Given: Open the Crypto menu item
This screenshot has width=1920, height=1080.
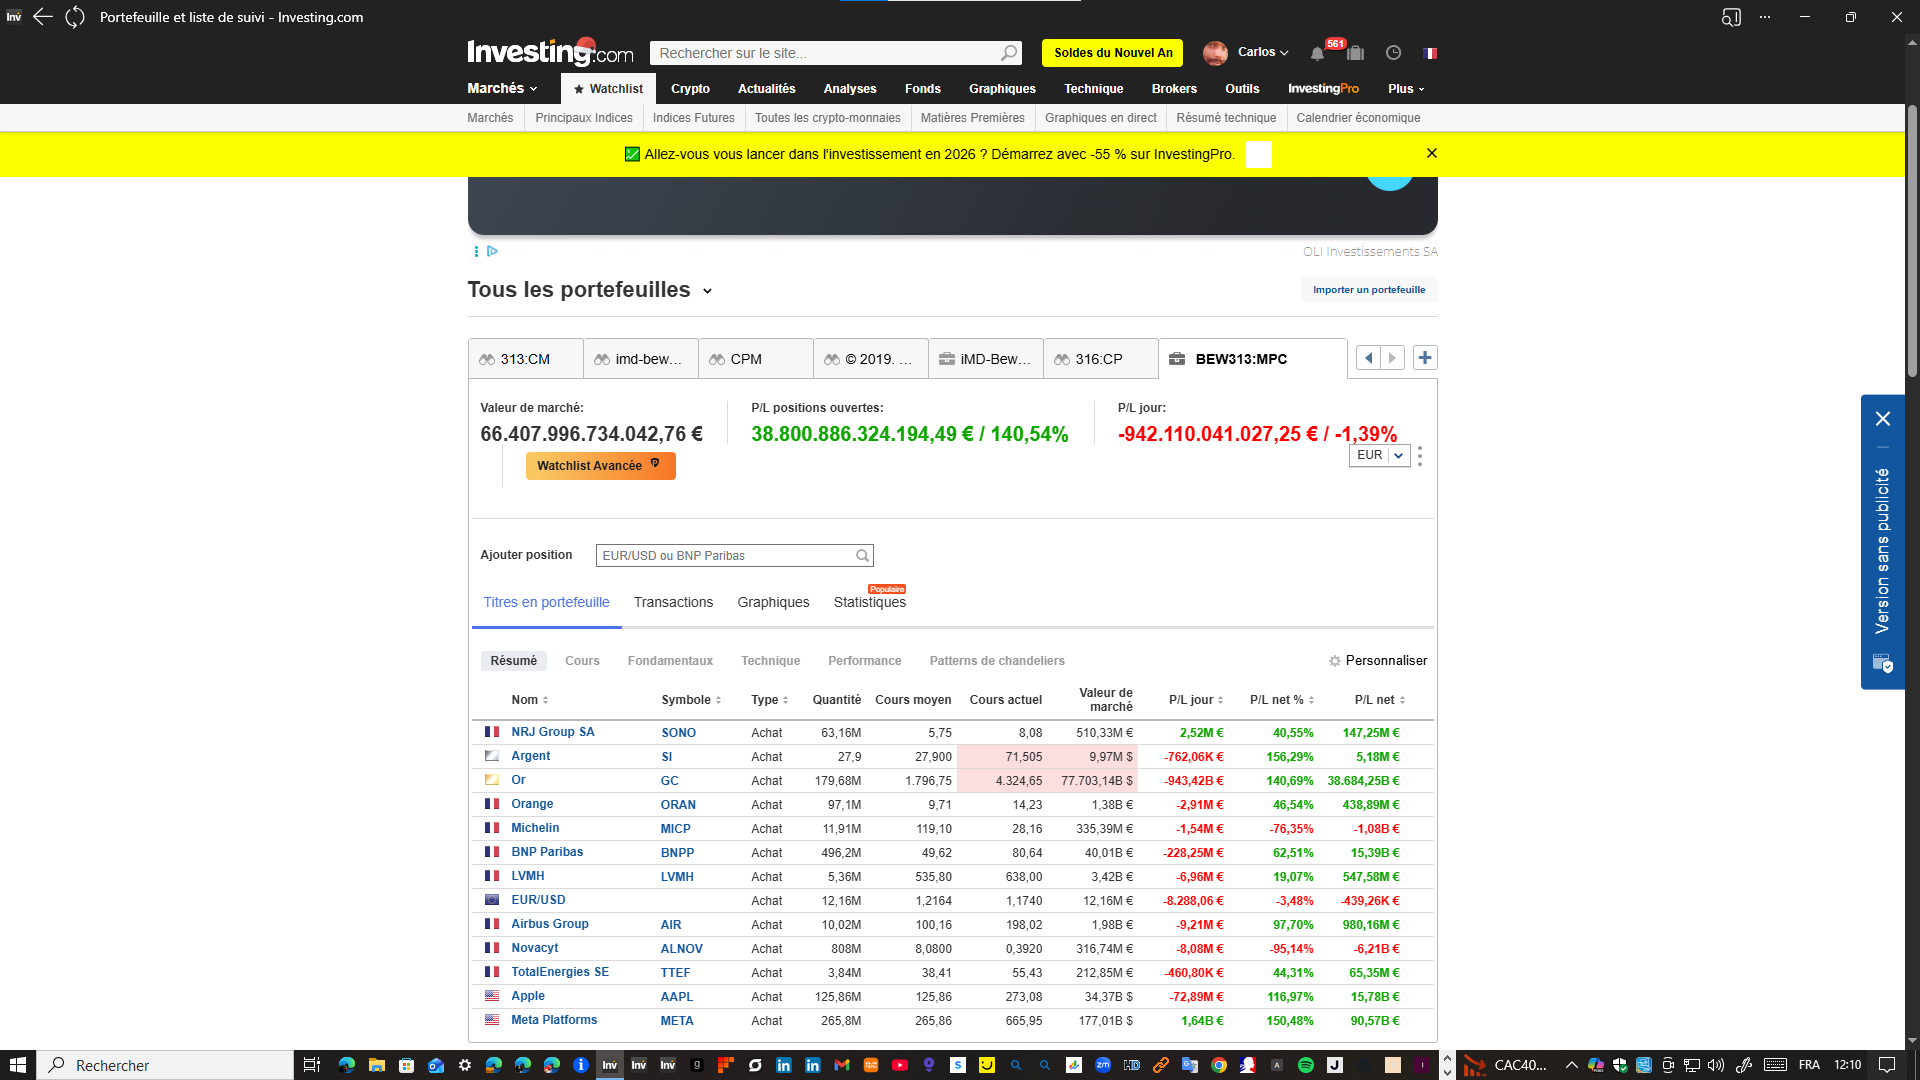Looking at the screenshot, I should pos(690,89).
